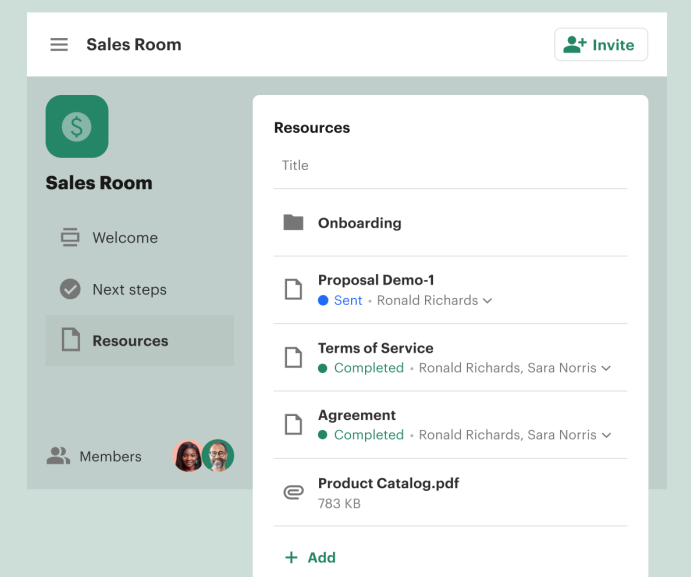Click the Agreement file icon
The image size is (691, 577).
click(x=293, y=424)
